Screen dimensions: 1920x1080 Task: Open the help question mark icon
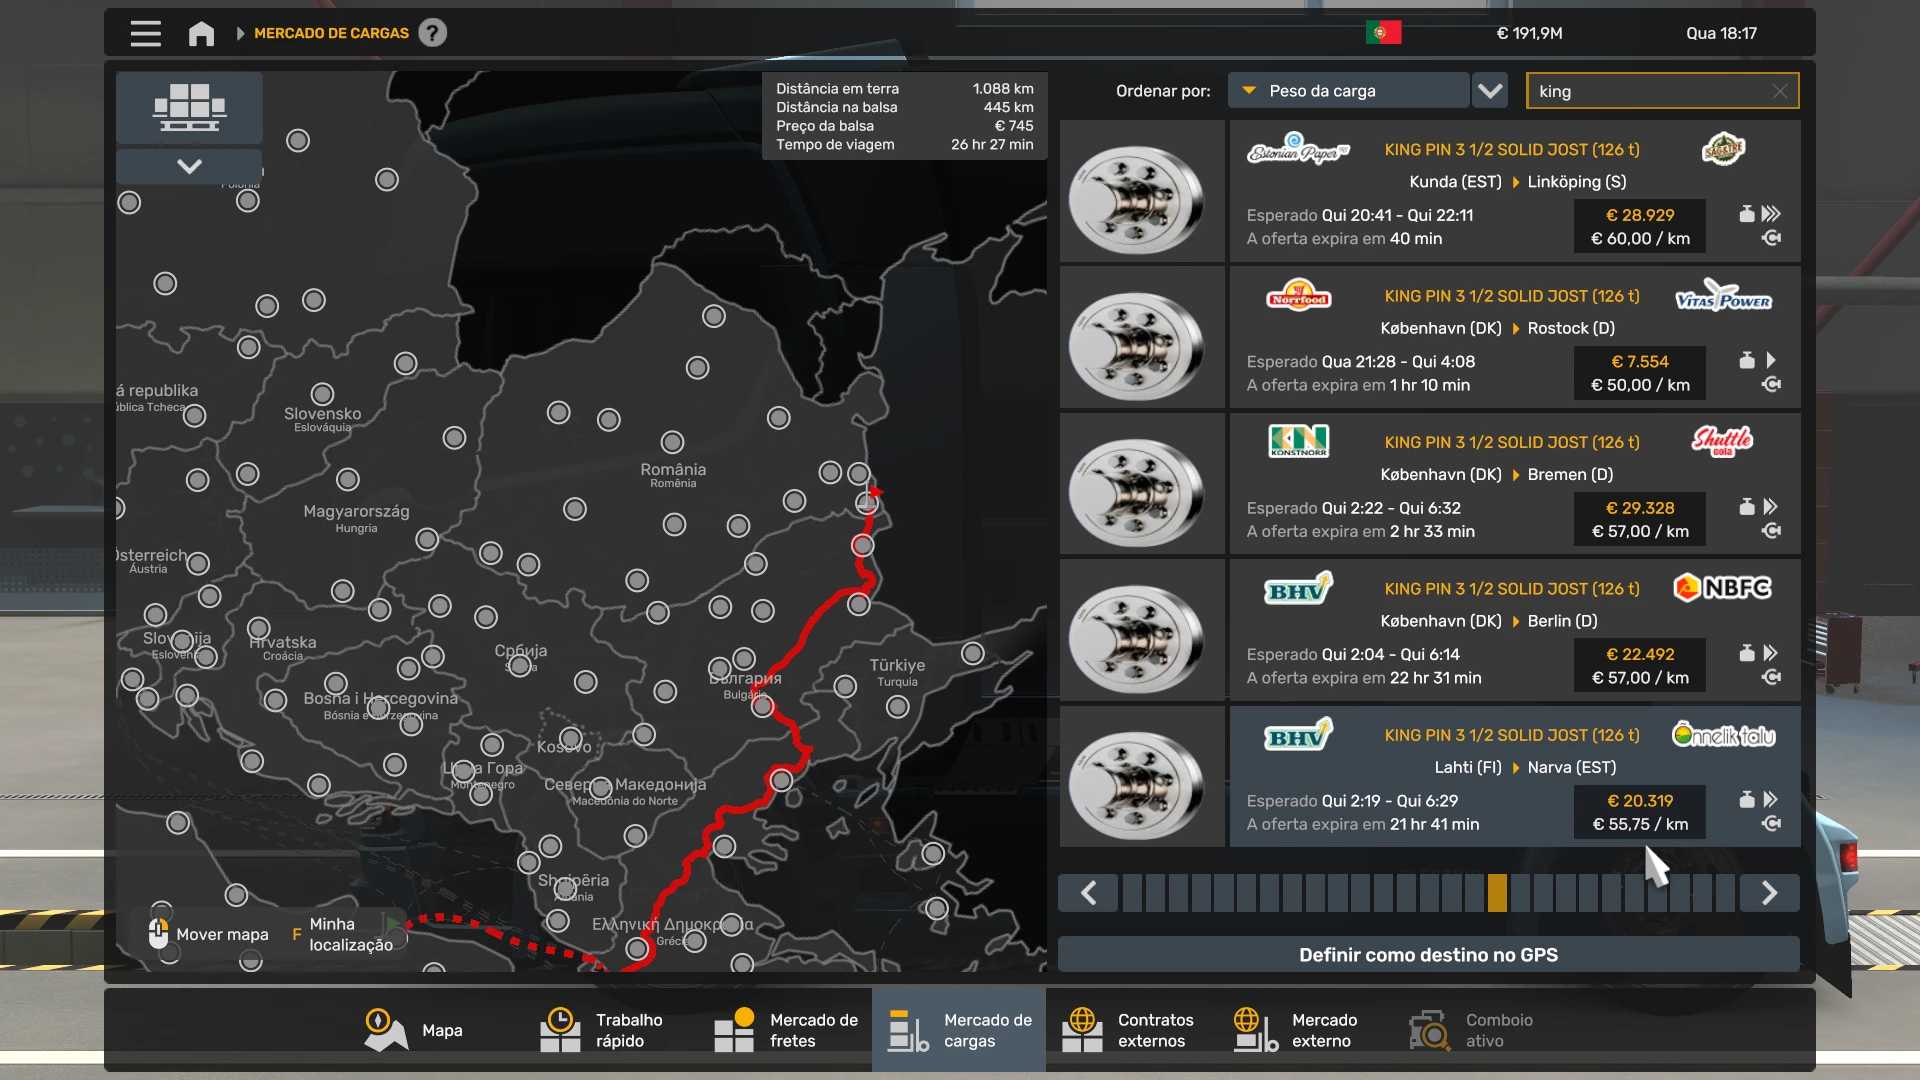click(432, 33)
